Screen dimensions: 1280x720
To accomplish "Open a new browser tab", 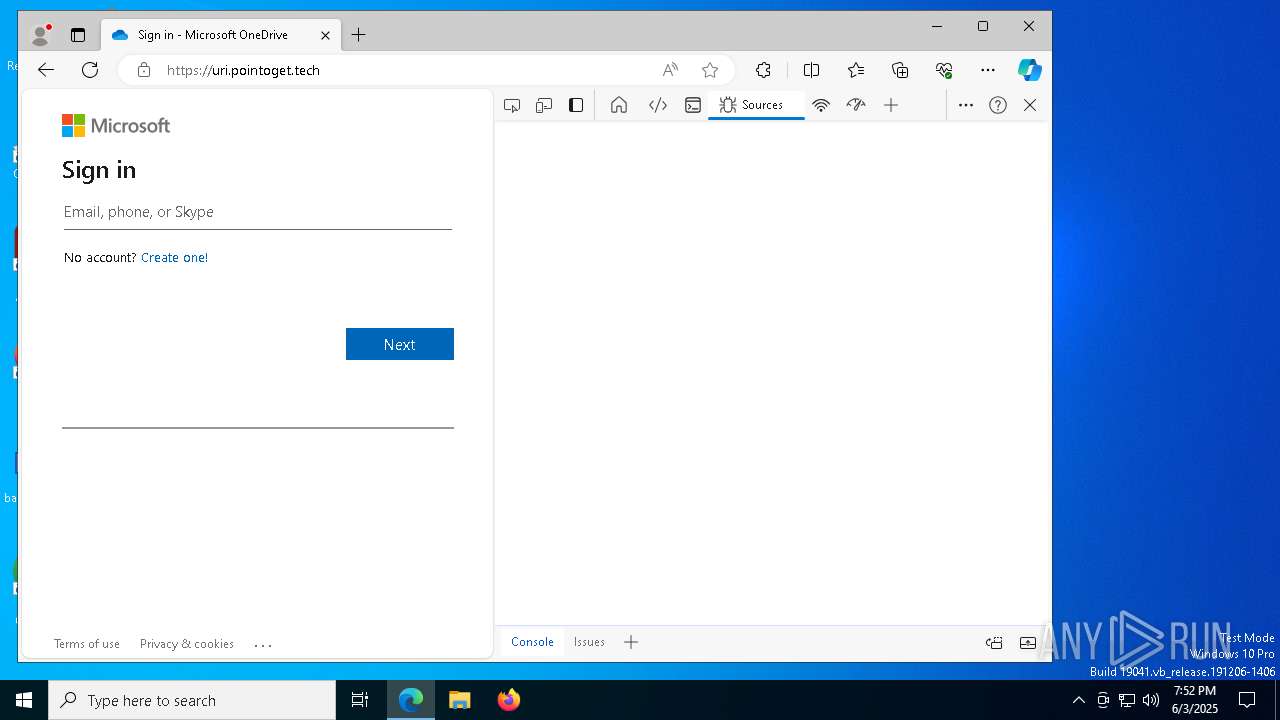I will click(358, 35).
